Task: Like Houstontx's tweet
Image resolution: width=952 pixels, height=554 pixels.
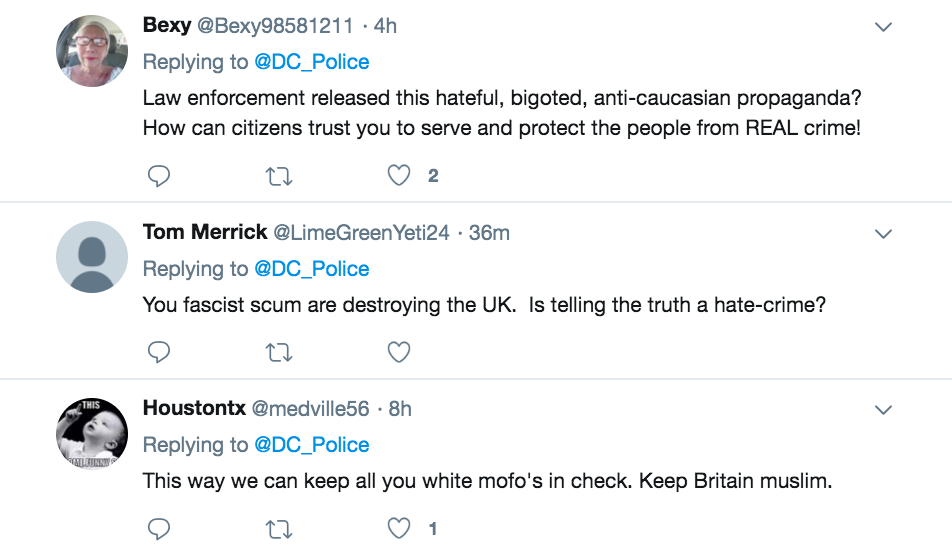Action: point(399,528)
